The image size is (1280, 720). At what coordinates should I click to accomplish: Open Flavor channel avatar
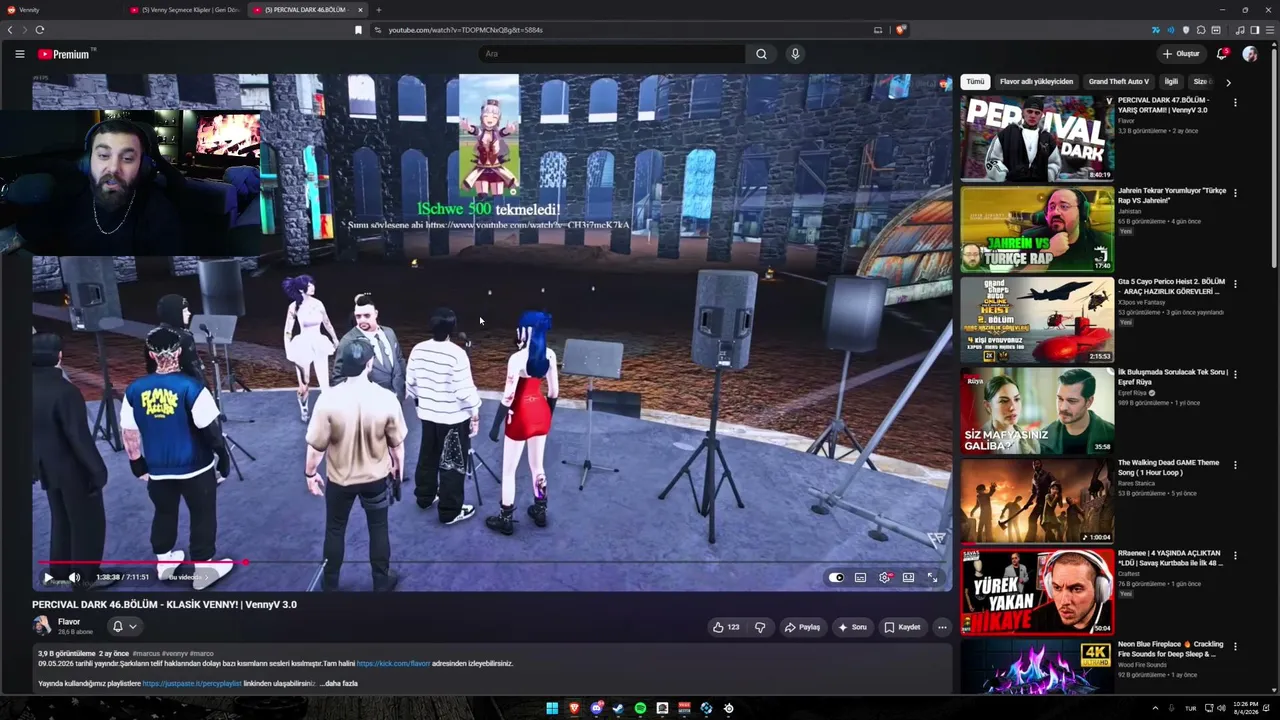coord(42,626)
